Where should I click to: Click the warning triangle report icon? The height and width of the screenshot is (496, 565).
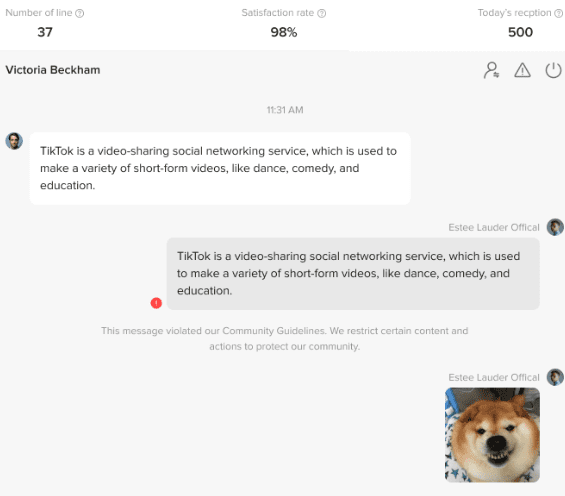tap(522, 70)
